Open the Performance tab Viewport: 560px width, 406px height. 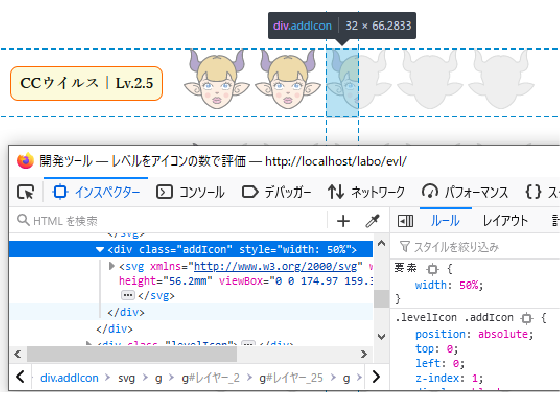465,192
